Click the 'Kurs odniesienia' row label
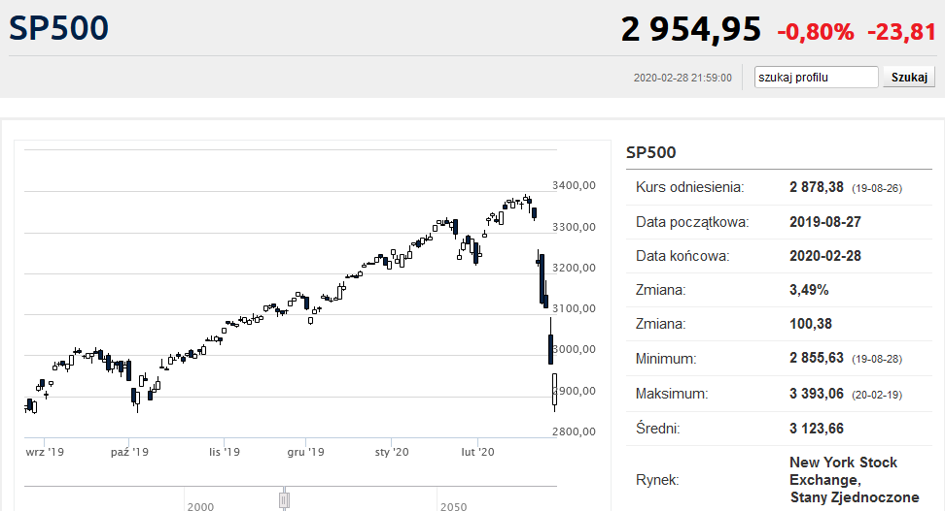This screenshot has height=511, width=945. coord(690,187)
